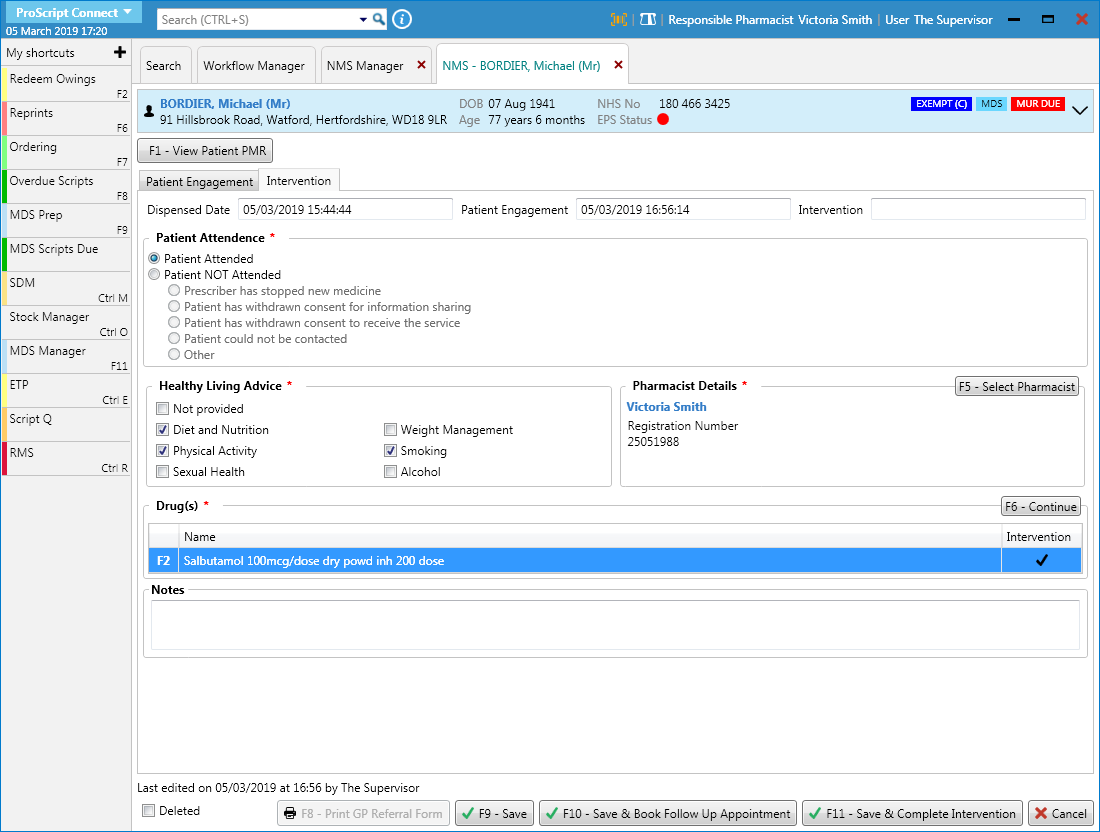This screenshot has width=1100, height=832.
Task: Click the MUR DUE badge
Action: tap(1038, 104)
